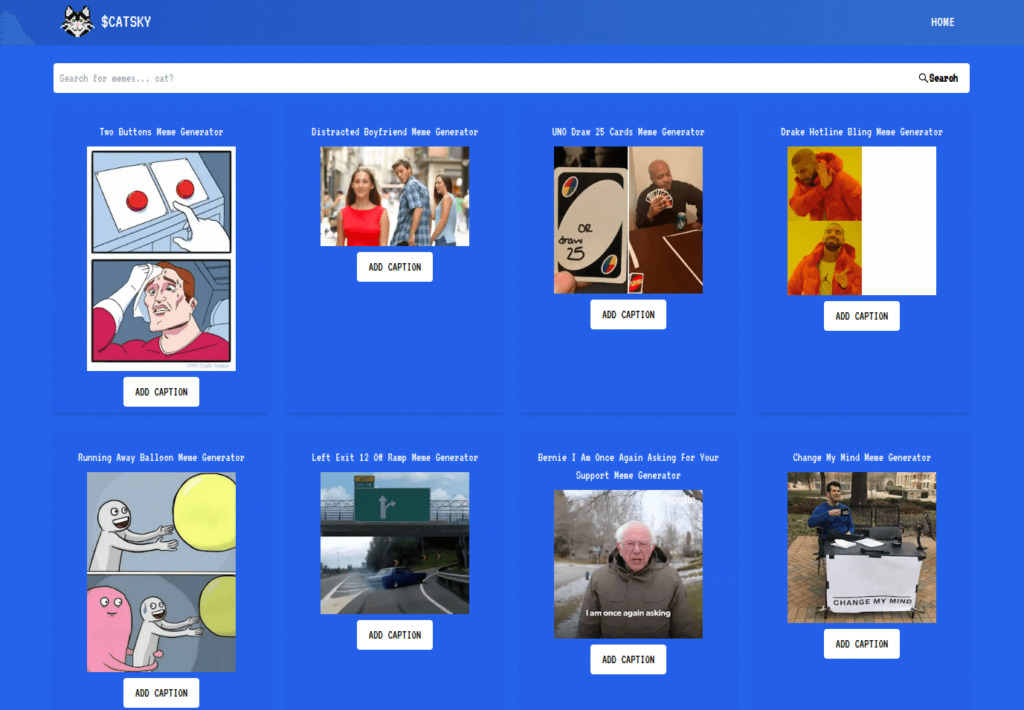Click the magnifier Search button
Image resolution: width=1024 pixels, height=710 pixels.
pos(938,78)
